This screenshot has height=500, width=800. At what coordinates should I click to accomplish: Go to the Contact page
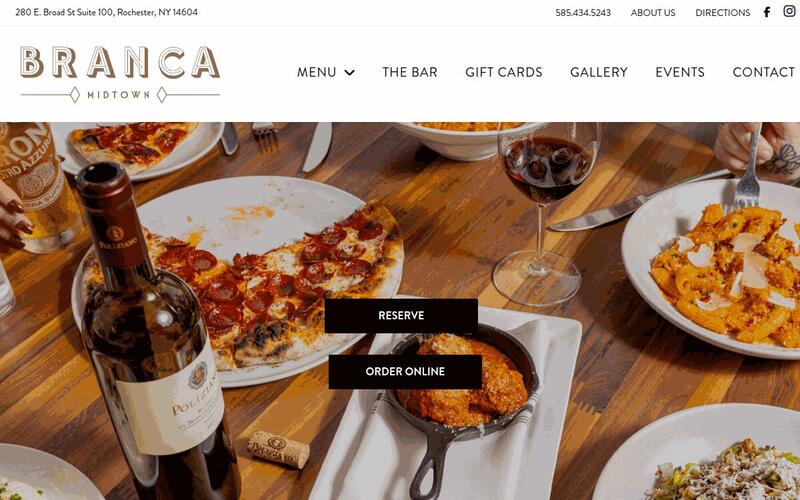(x=764, y=72)
